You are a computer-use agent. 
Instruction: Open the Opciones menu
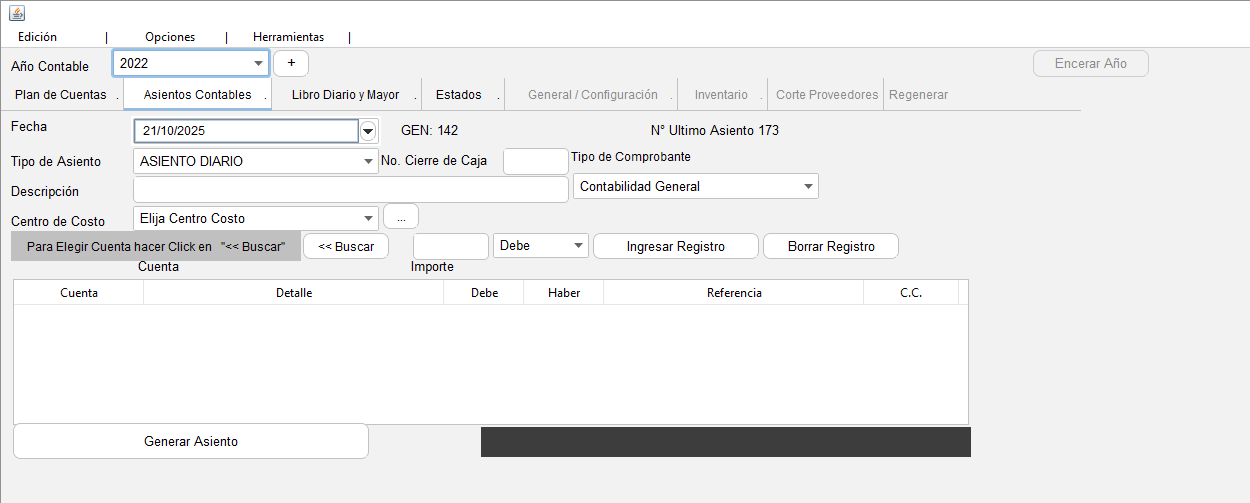tap(170, 37)
